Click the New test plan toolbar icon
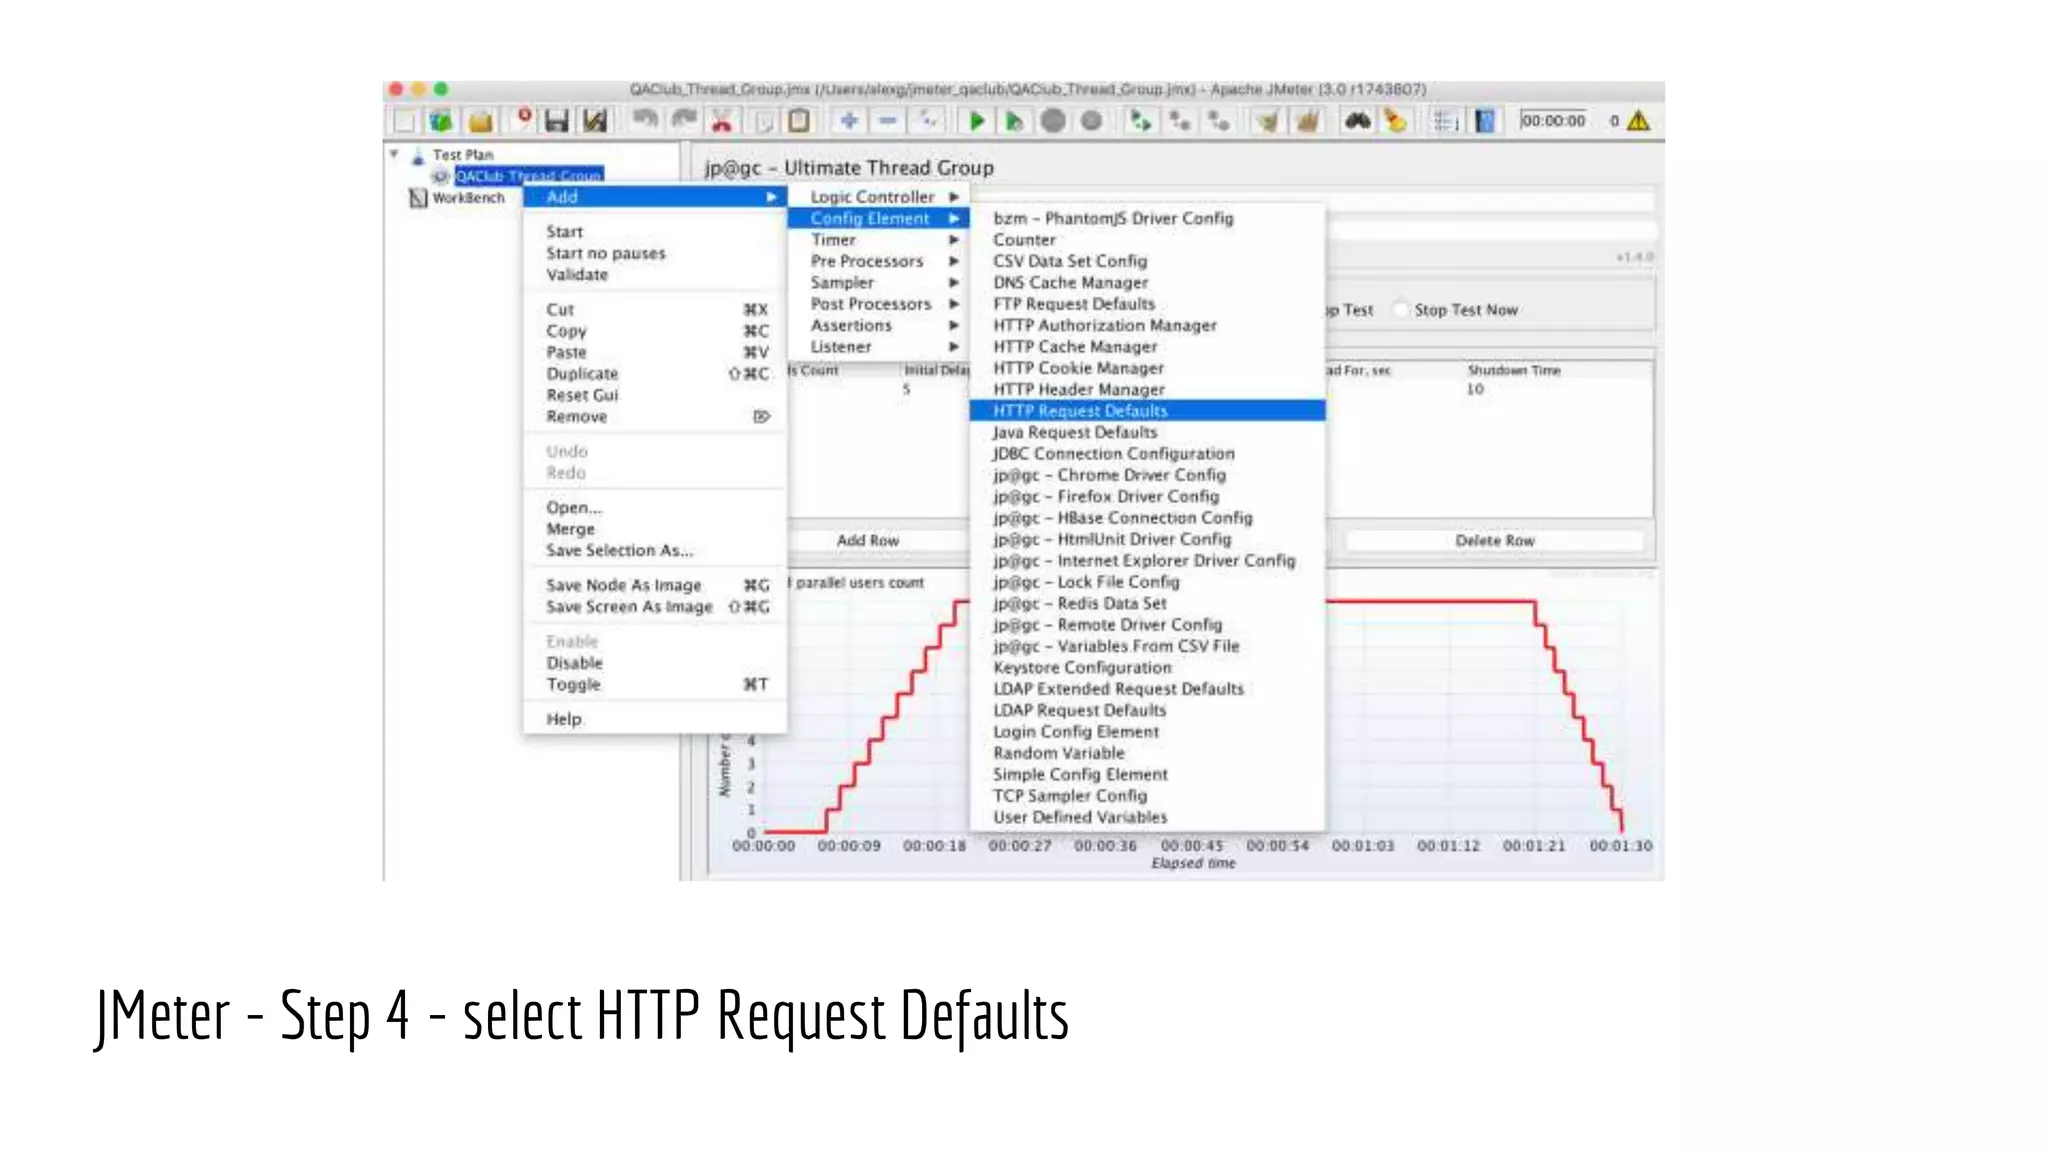The width and height of the screenshot is (2048, 1152). pos(404,121)
